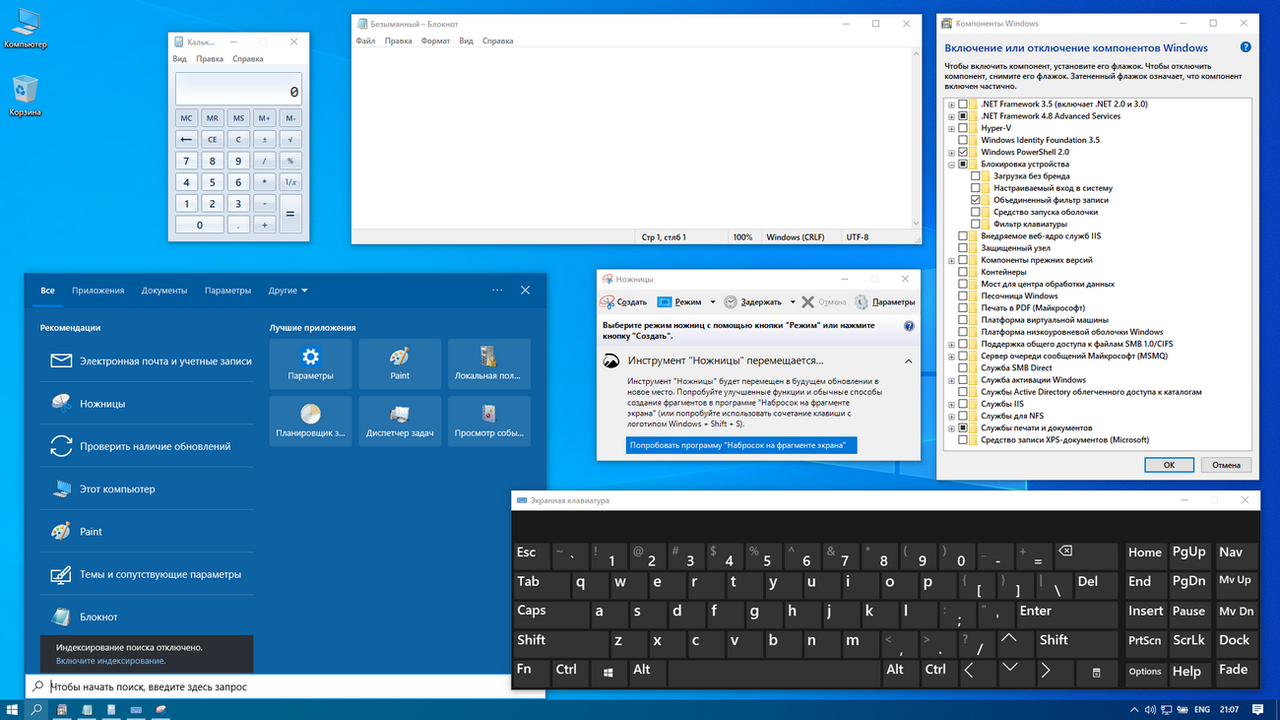This screenshot has height=720, width=1280.
Task: Open the Файл menu in Notepad
Action: [x=365, y=41]
